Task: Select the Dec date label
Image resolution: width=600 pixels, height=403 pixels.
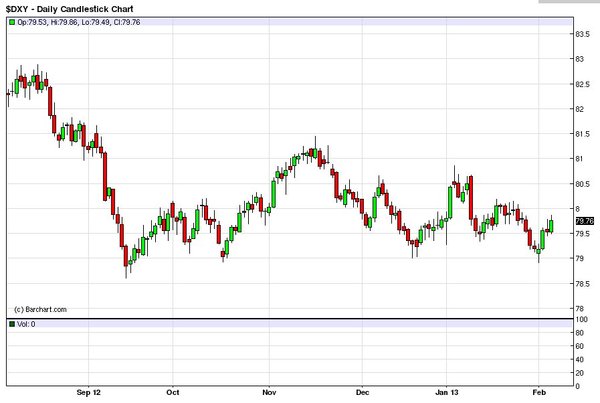Action: click(362, 394)
